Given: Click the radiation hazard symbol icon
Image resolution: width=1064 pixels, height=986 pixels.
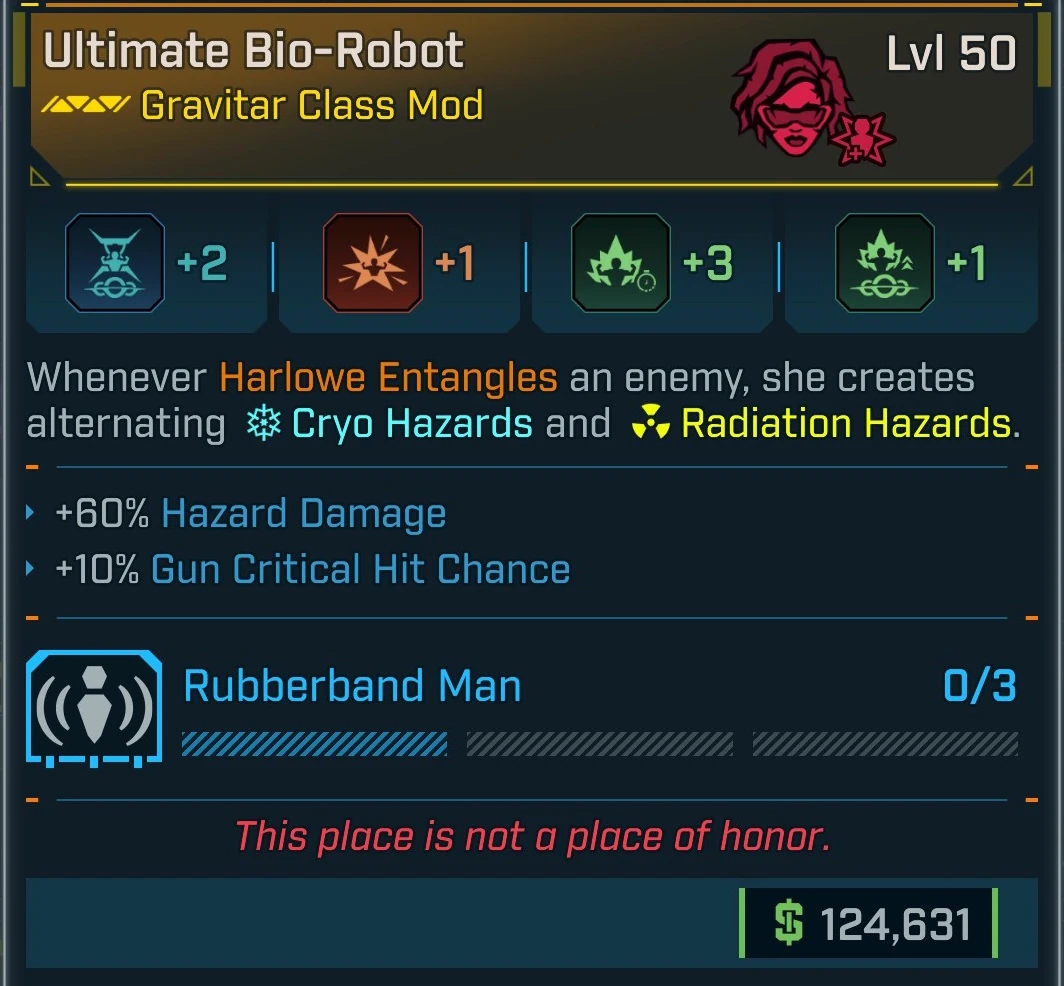Looking at the screenshot, I should (650, 423).
